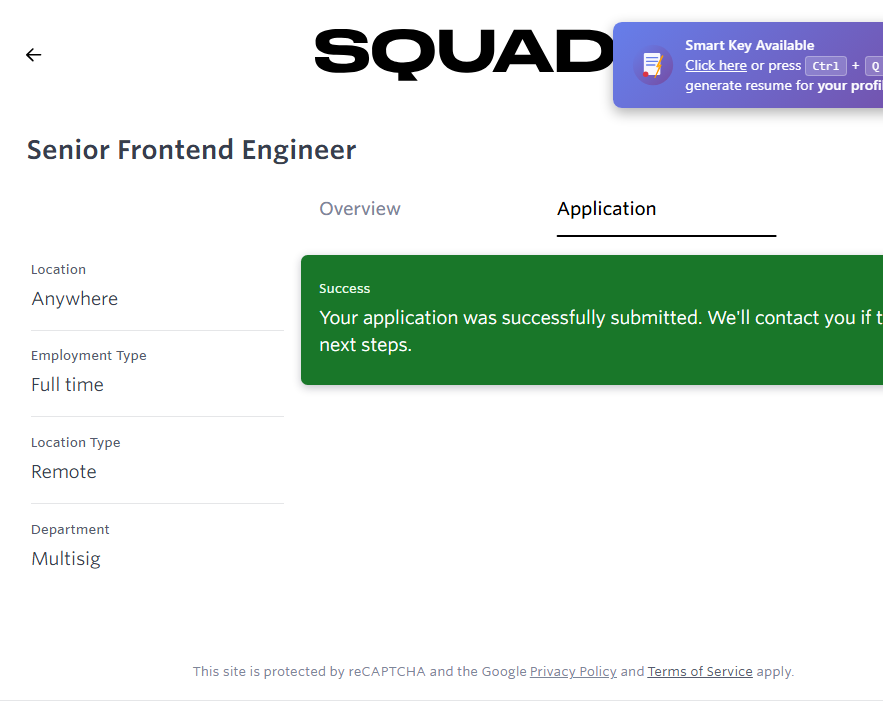
Task: Open the Google Privacy Policy link
Action: pyautogui.click(x=573, y=672)
